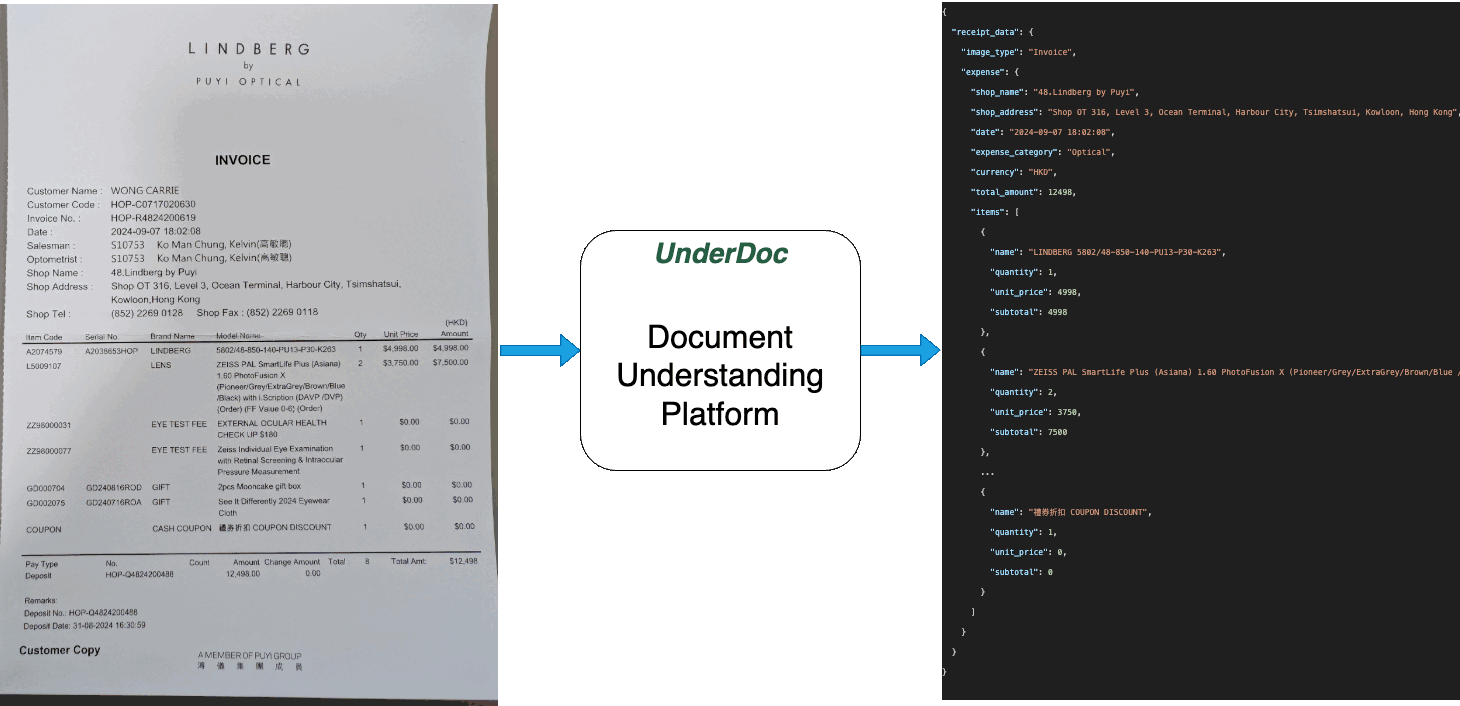Click the "total_amount" key in the JSON
The width and height of the screenshot is (1460, 706).
click(1004, 192)
